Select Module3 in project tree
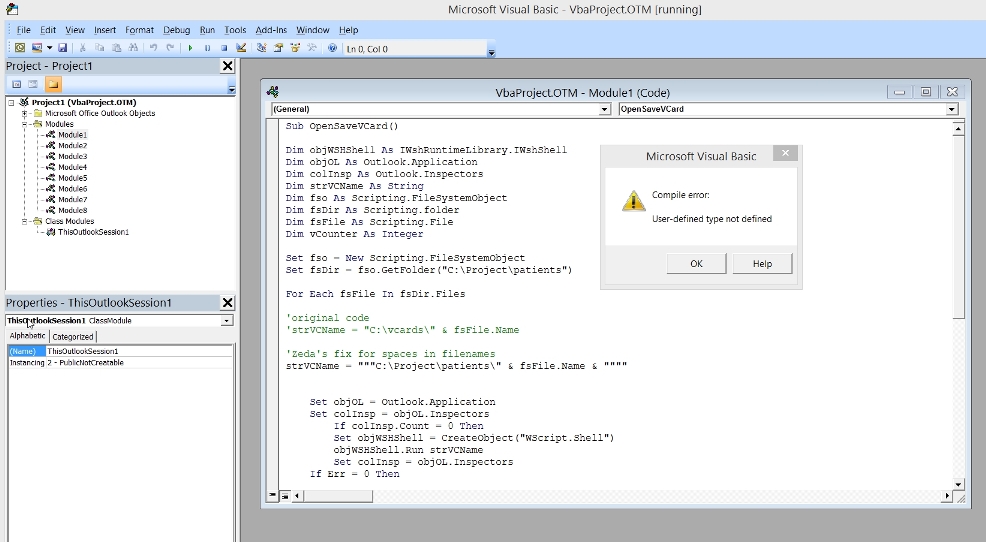 [72, 156]
